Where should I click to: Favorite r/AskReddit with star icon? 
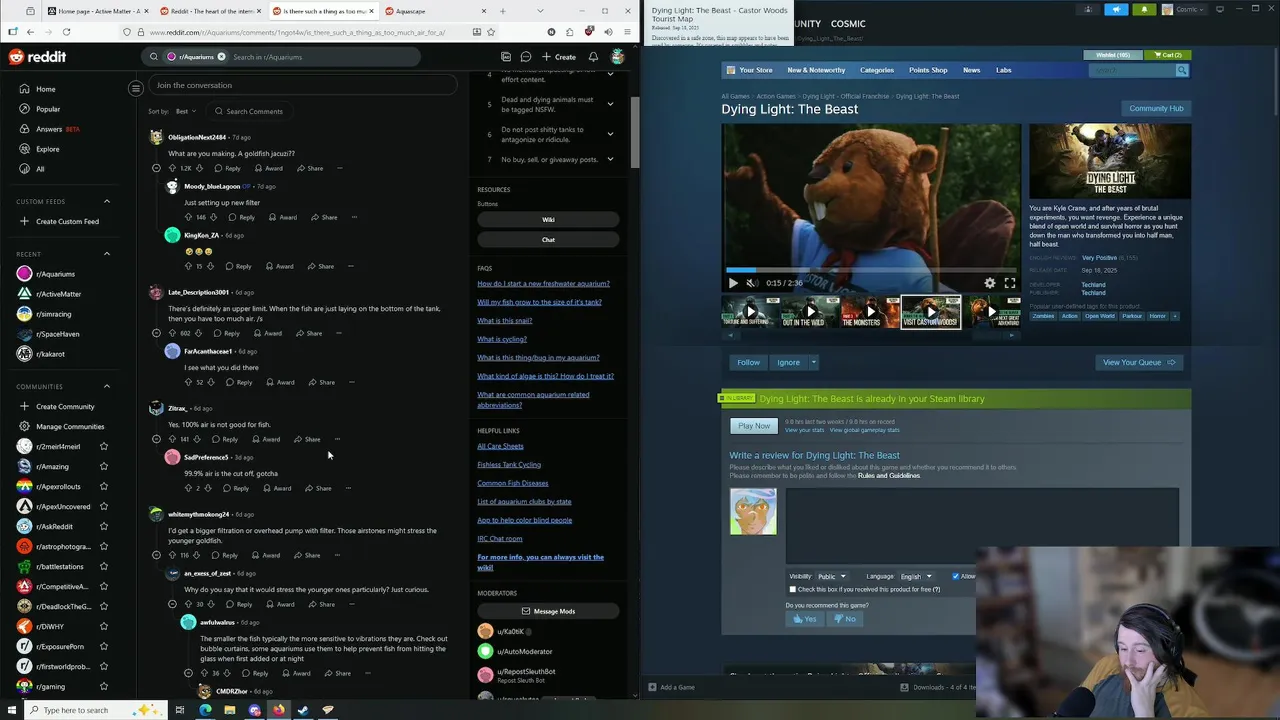[x=103, y=527]
